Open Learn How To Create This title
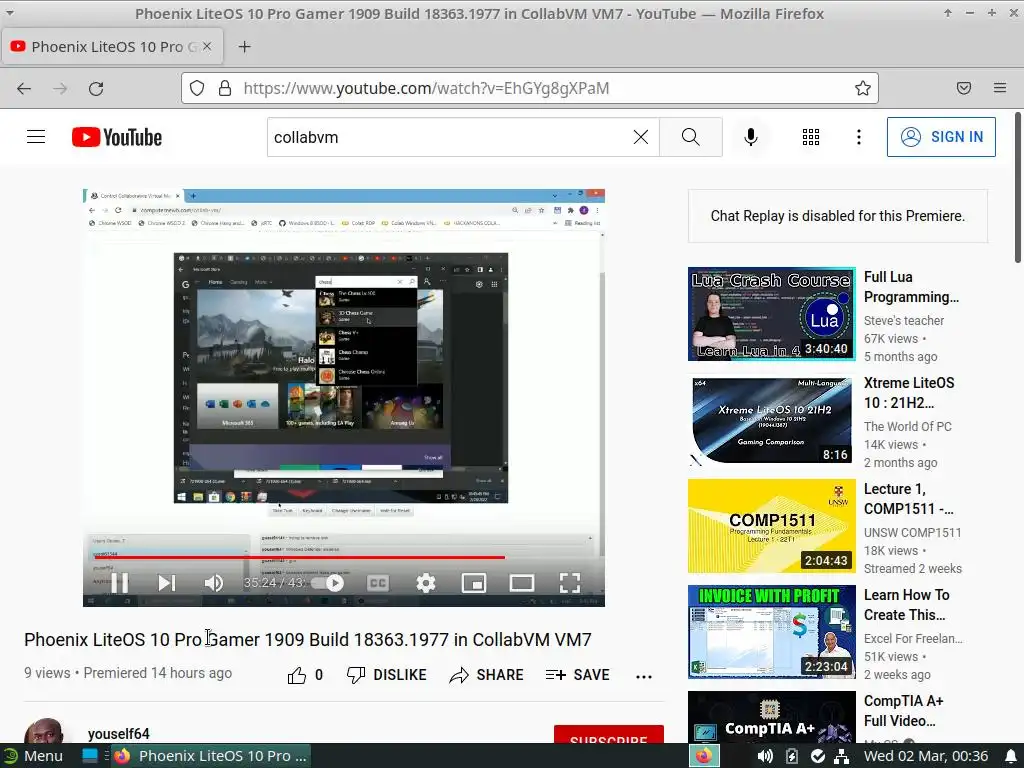The image size is (1024, 768). tap(906, 605)
